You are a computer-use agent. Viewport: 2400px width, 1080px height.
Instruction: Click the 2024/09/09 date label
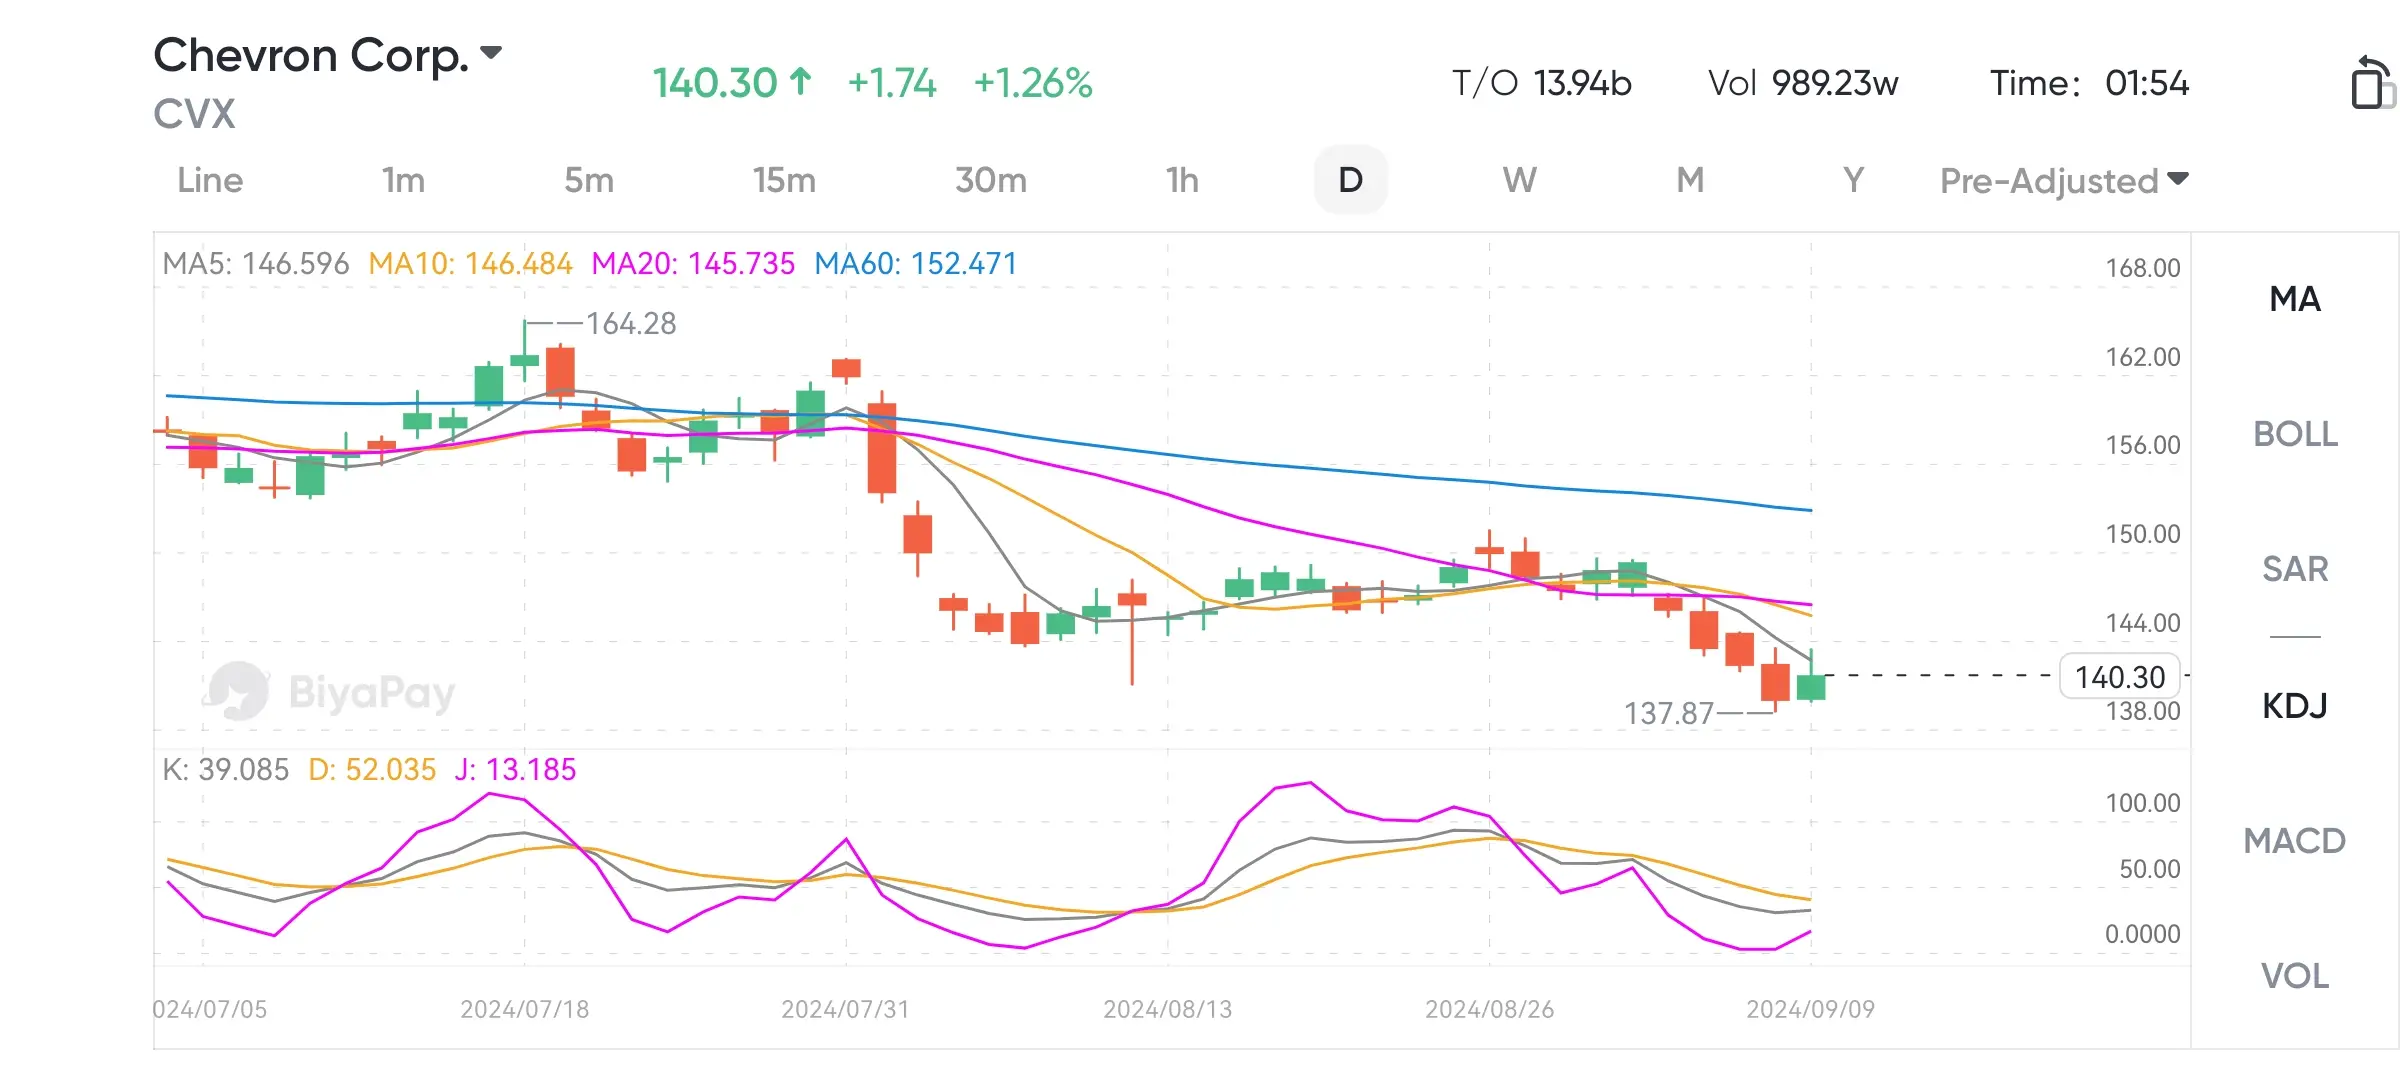point(1810,1009)
